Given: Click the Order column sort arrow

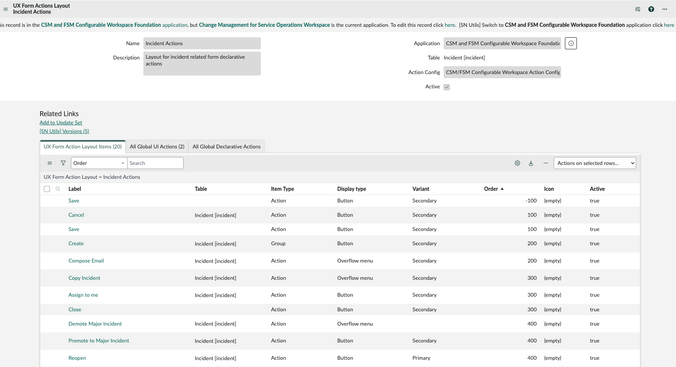Looking at the screenshot, I should pos(502,189).
